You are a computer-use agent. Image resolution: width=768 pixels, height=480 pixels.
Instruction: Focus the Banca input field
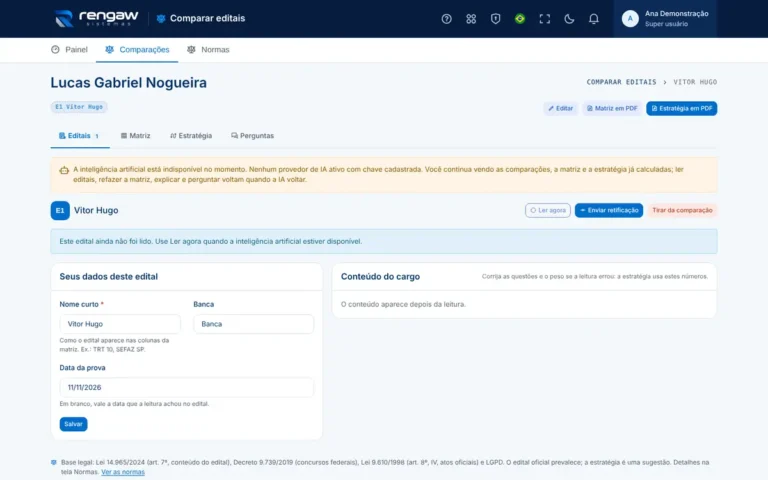254,324
